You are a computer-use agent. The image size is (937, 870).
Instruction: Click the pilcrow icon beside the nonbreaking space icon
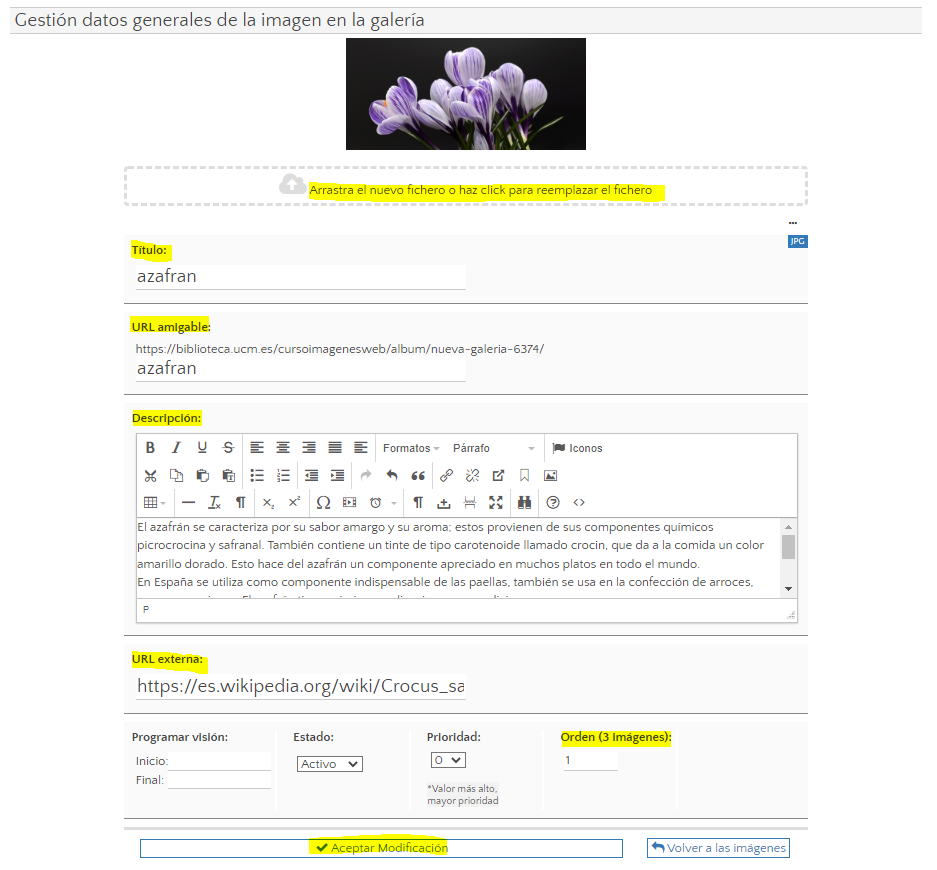(418, 503)
